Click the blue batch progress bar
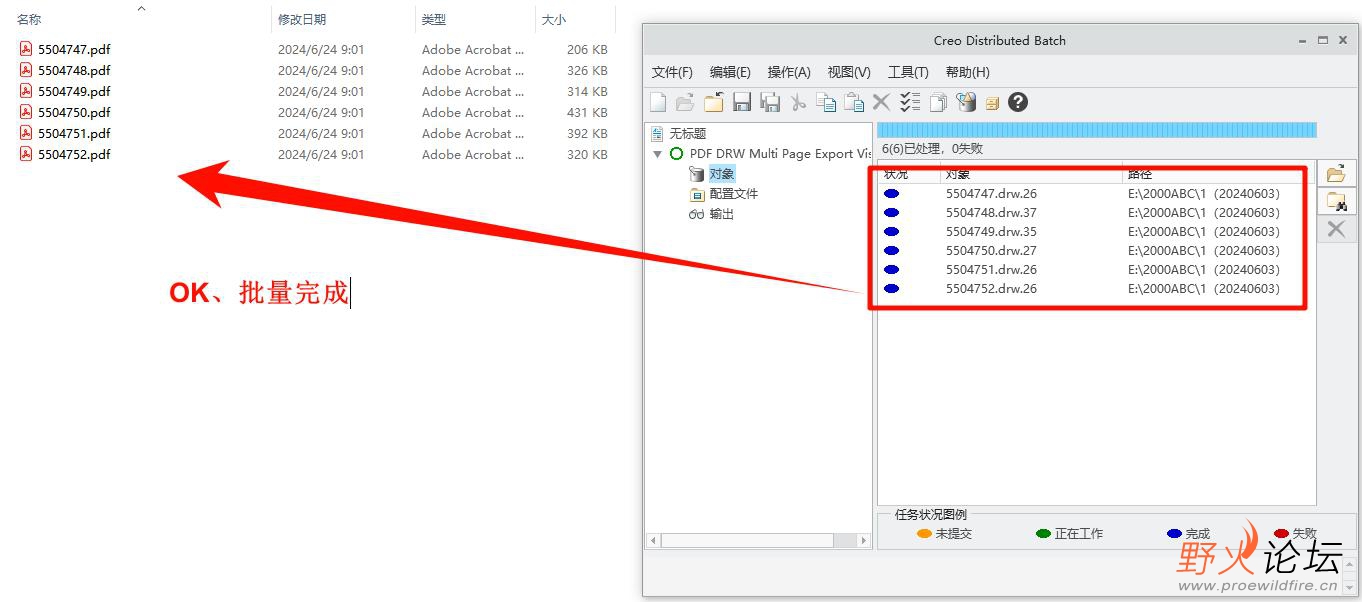Screen dimensions: 1362x602 point(1097,130)
